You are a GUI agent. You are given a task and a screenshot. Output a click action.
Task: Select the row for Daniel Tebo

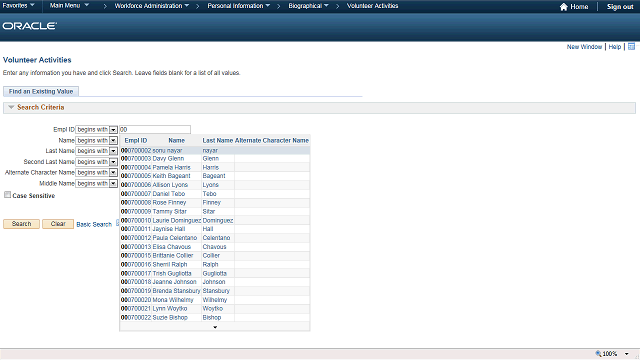[x=215, y=194]
